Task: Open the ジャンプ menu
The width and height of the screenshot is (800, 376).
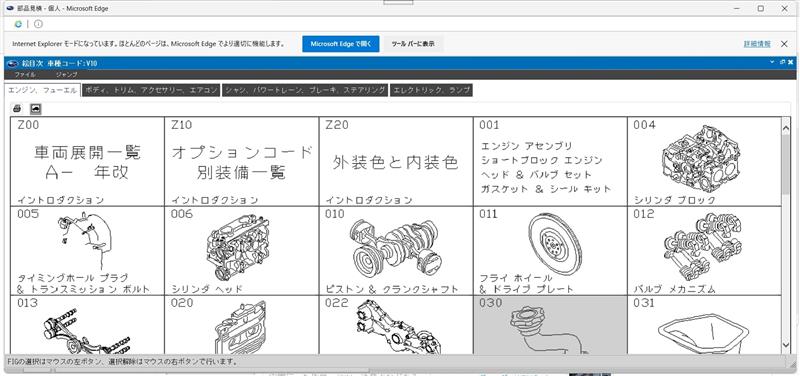Action: pos(66,74)
